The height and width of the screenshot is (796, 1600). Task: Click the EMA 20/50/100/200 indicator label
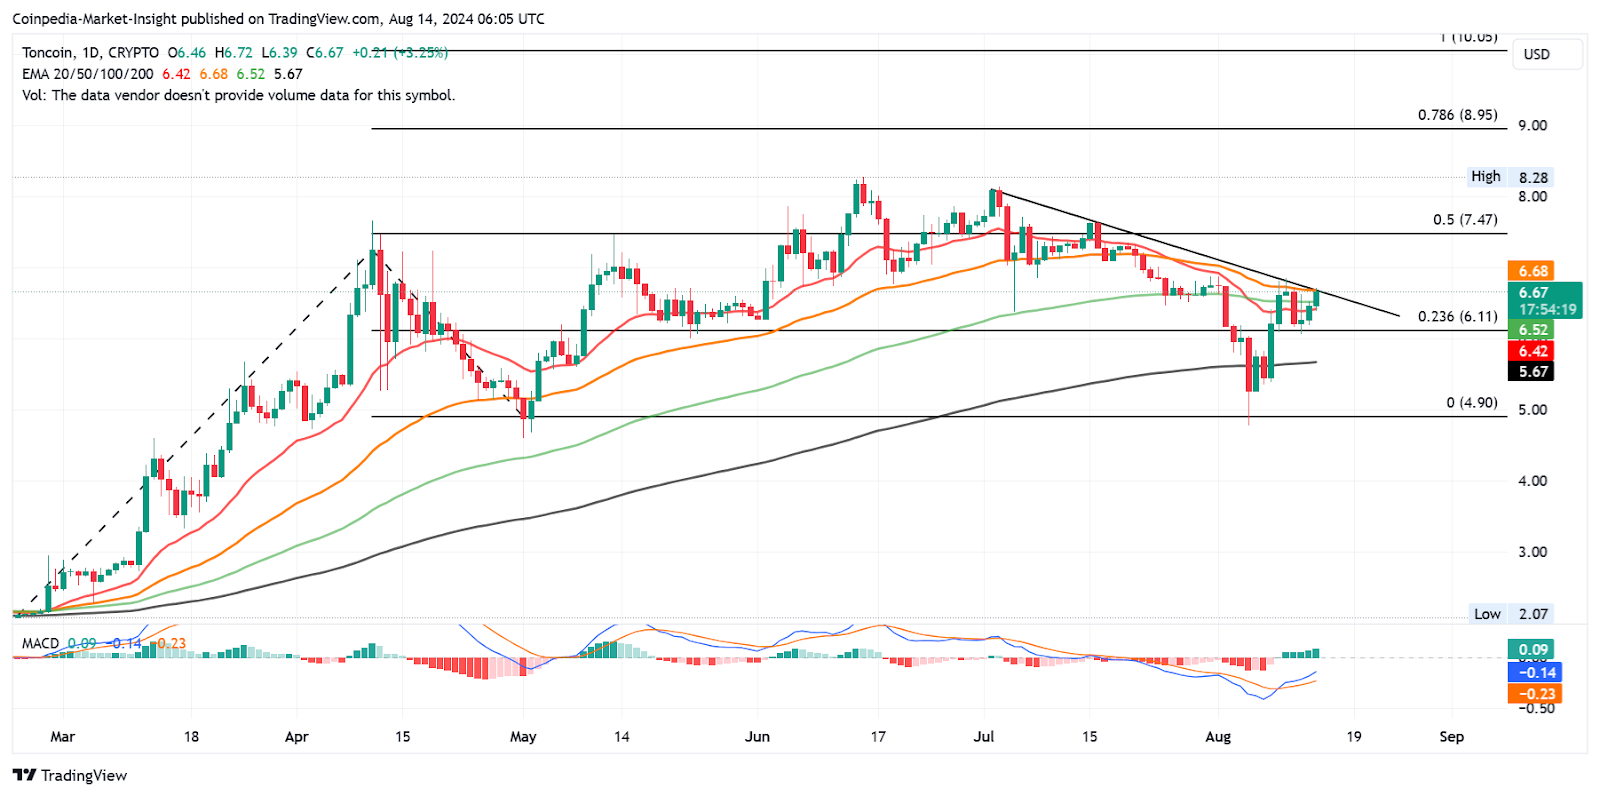tap(88, 74)
